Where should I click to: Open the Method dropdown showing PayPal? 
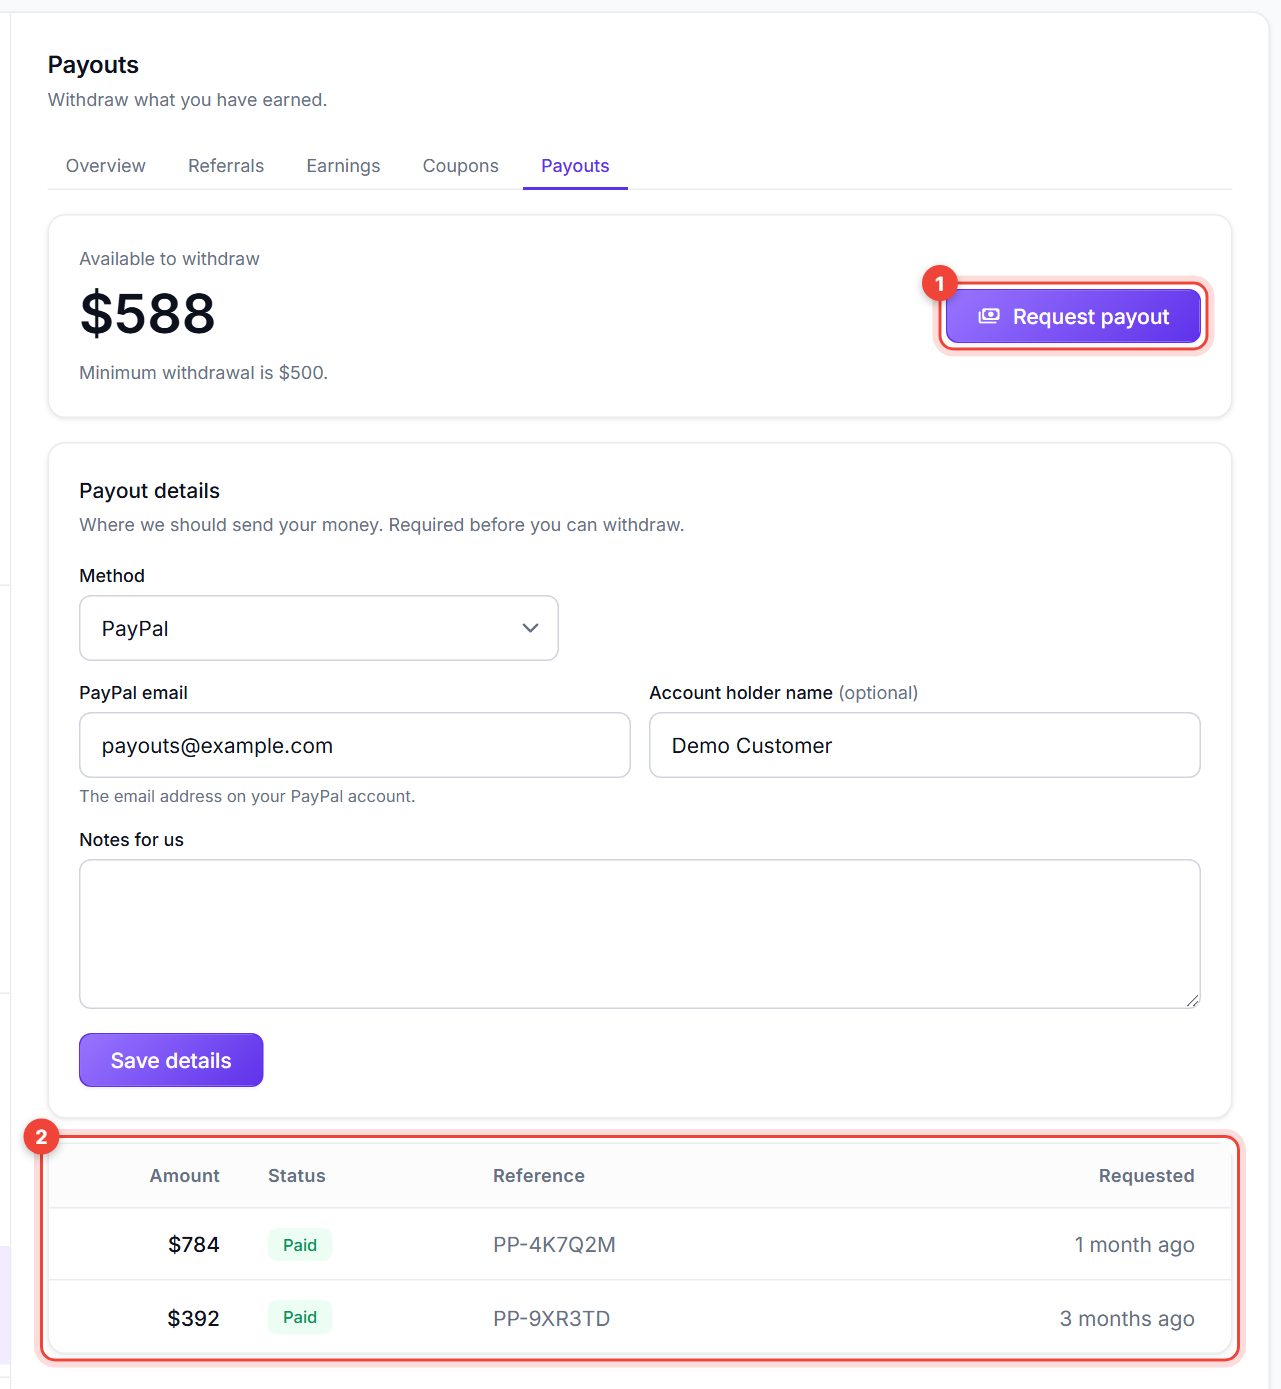point(319,628)
